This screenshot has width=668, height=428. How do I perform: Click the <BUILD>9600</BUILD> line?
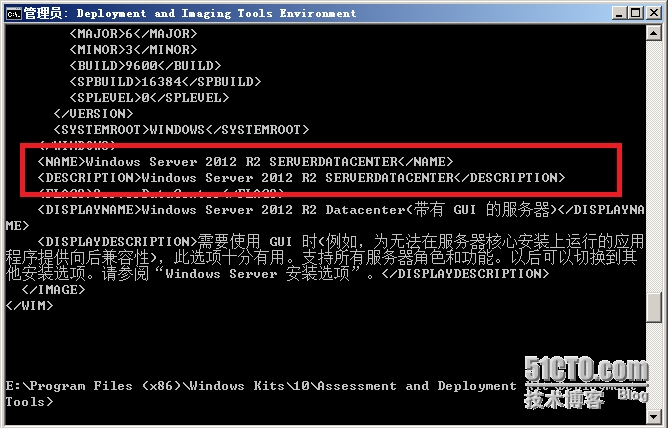click(x=145, y=66)
